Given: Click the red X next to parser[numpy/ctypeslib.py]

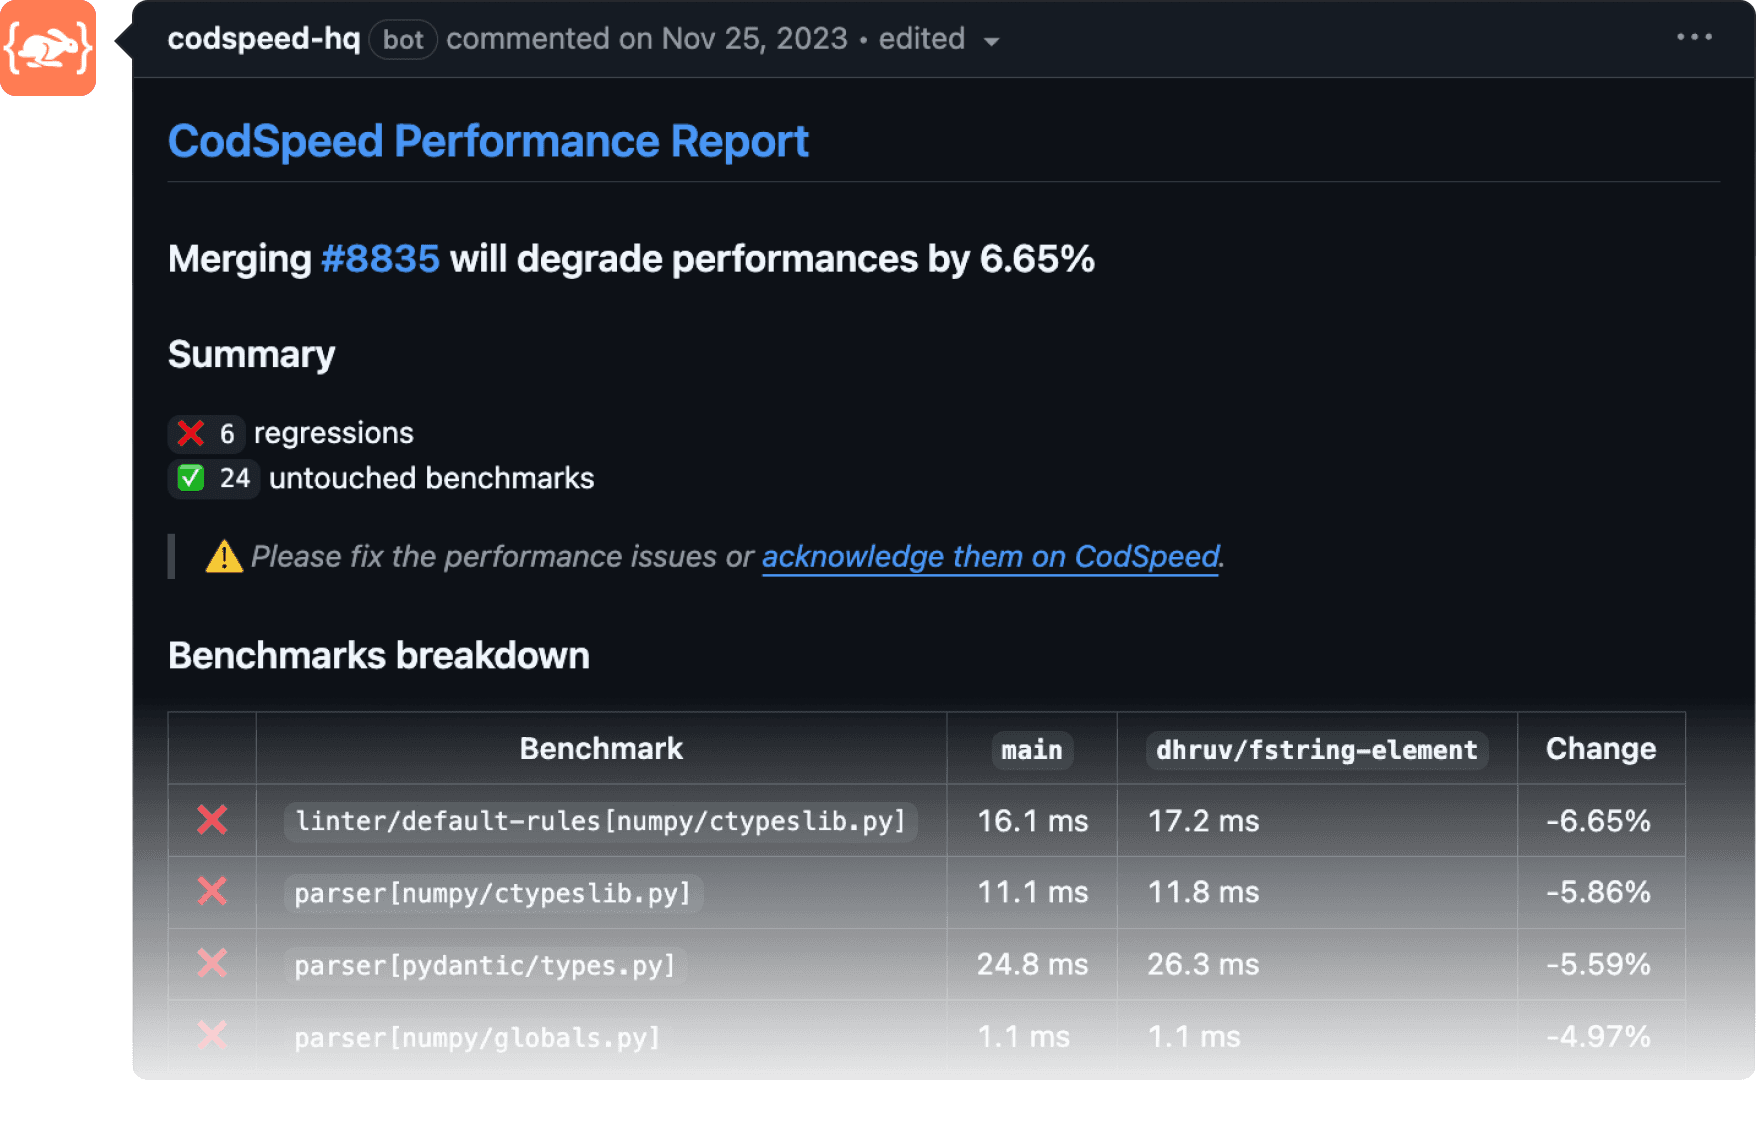Looking at the screenshot, I should tap(212, 893).
